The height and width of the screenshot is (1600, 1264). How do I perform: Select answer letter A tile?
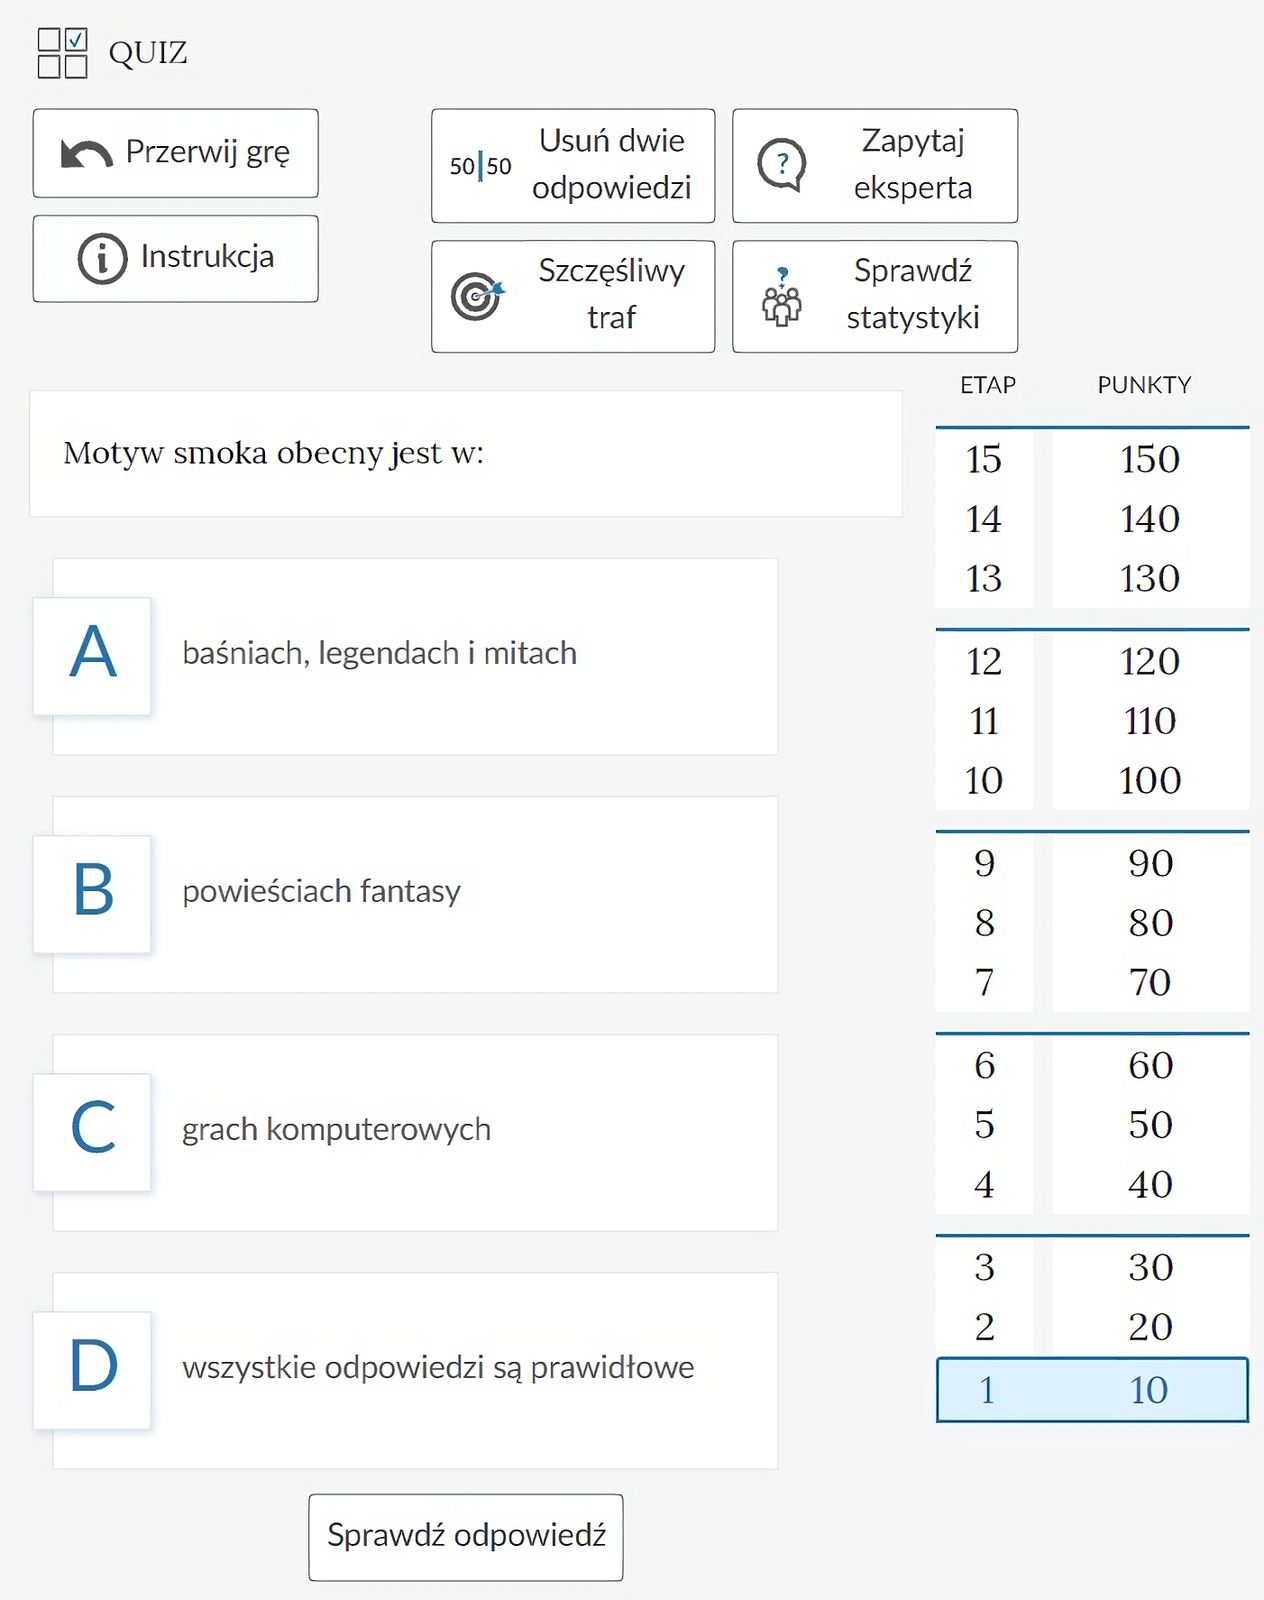pyautogui.click(x=92, y=655)
